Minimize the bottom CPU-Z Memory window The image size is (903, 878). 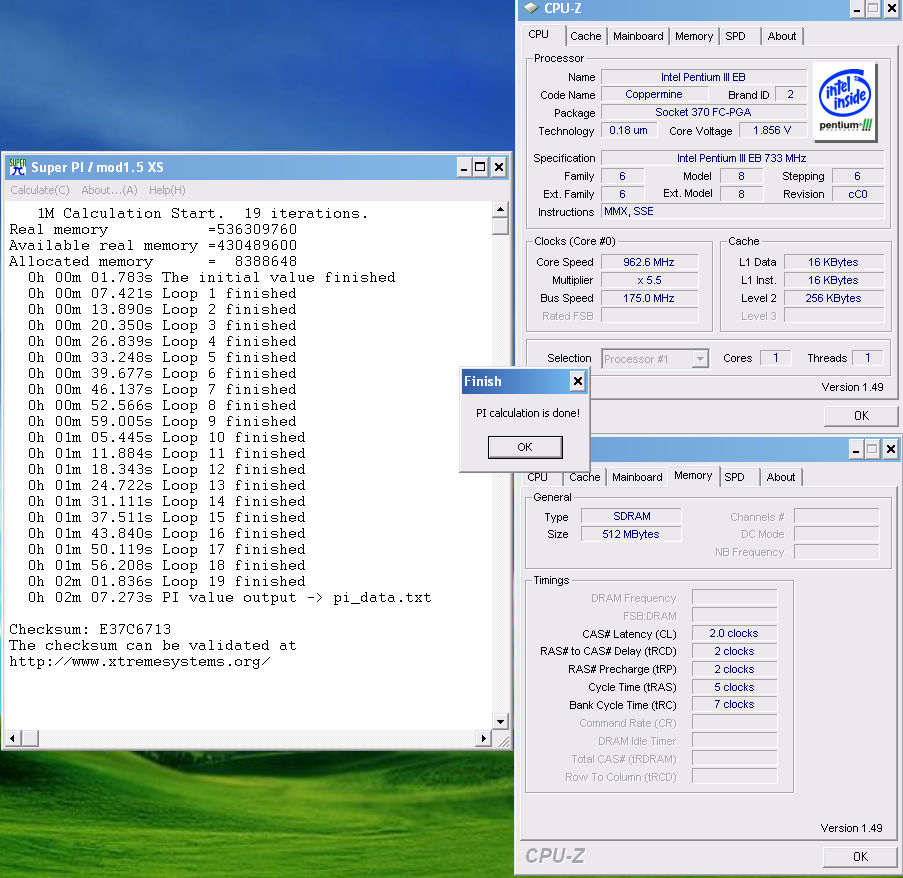point(856,450)
